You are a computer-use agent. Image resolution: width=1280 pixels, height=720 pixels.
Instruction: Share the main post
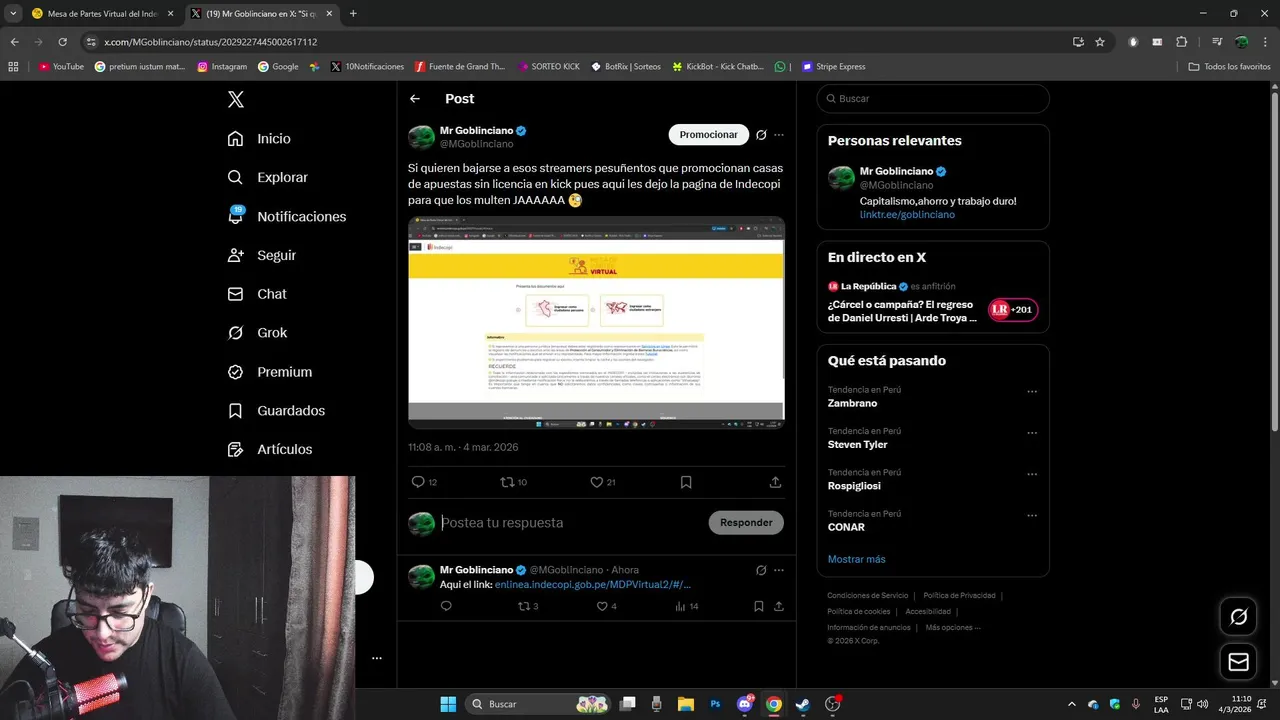pyautogui.click(x=775, y=482)
